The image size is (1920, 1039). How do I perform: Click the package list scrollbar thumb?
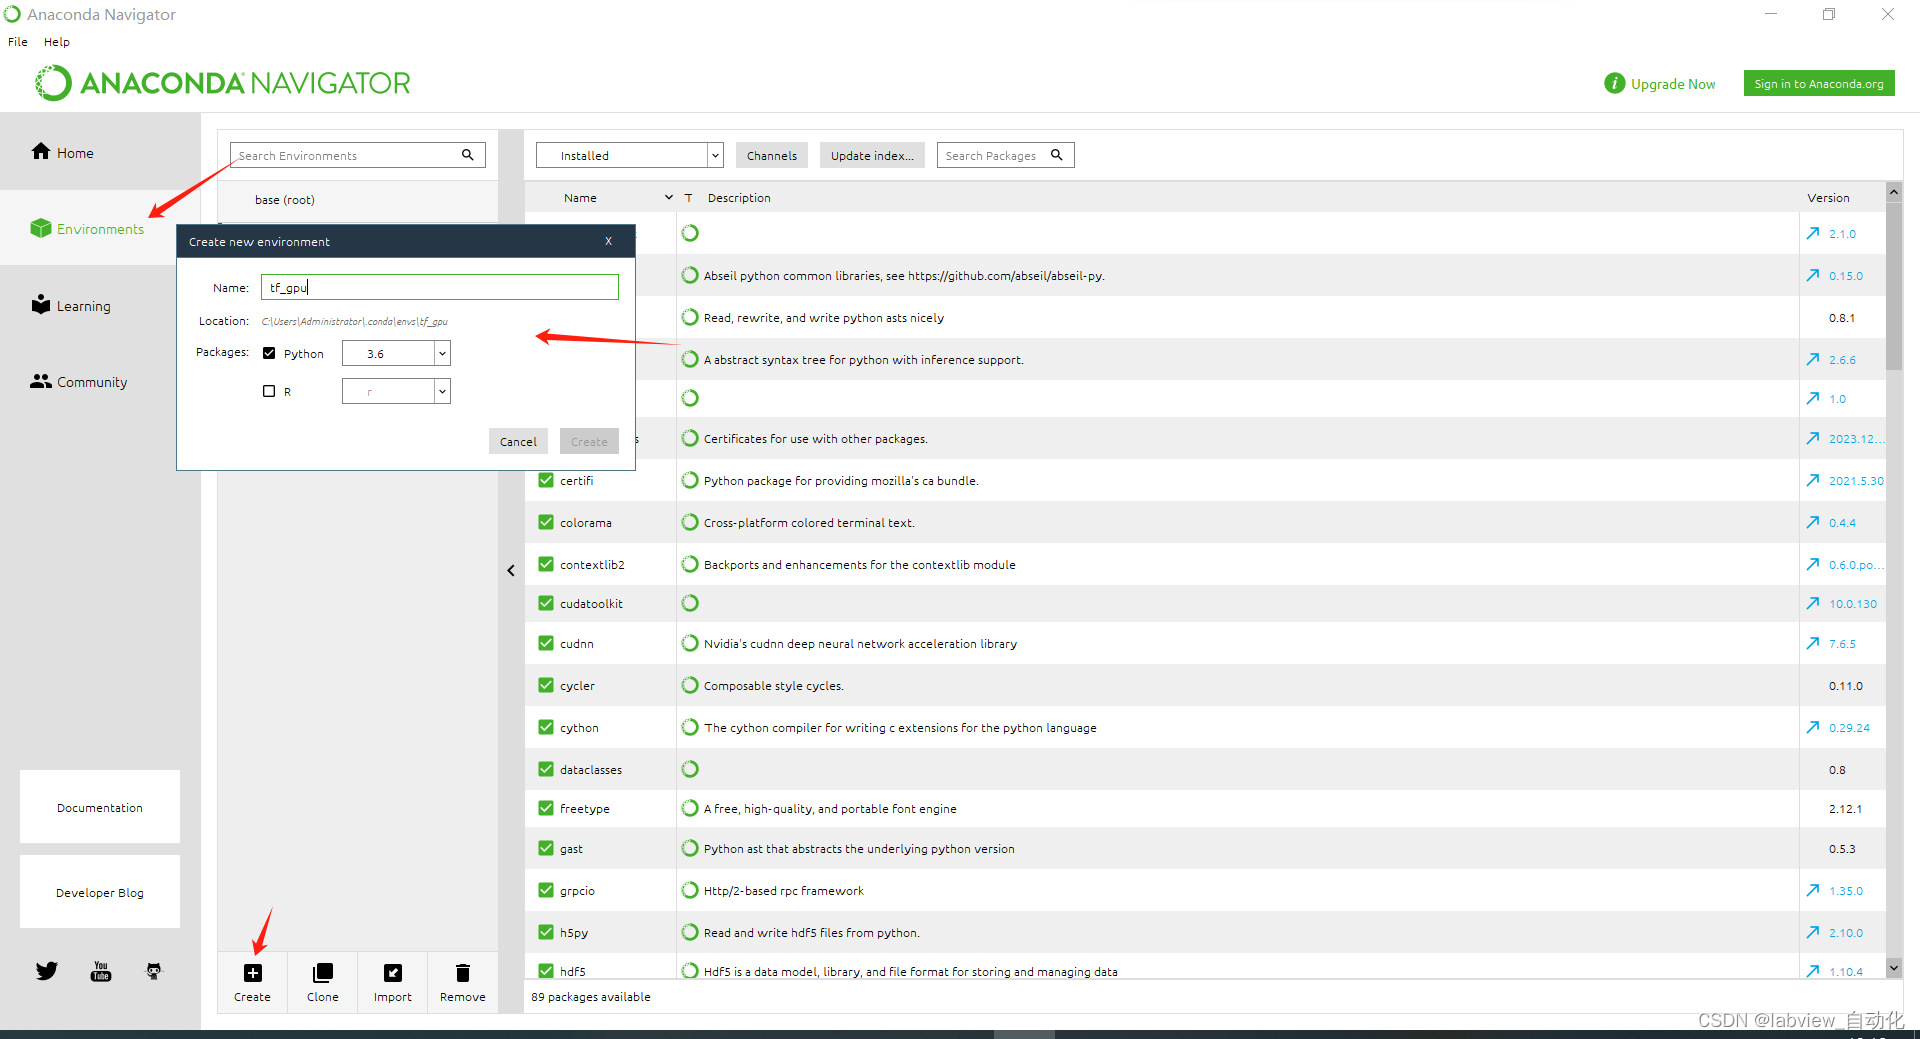(1894, 286)
